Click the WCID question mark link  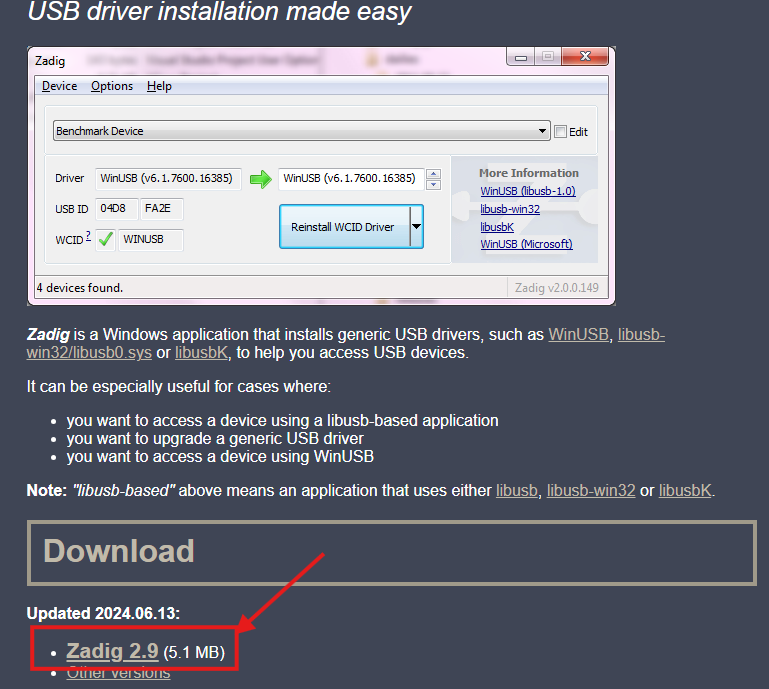(x=88, y=236)
